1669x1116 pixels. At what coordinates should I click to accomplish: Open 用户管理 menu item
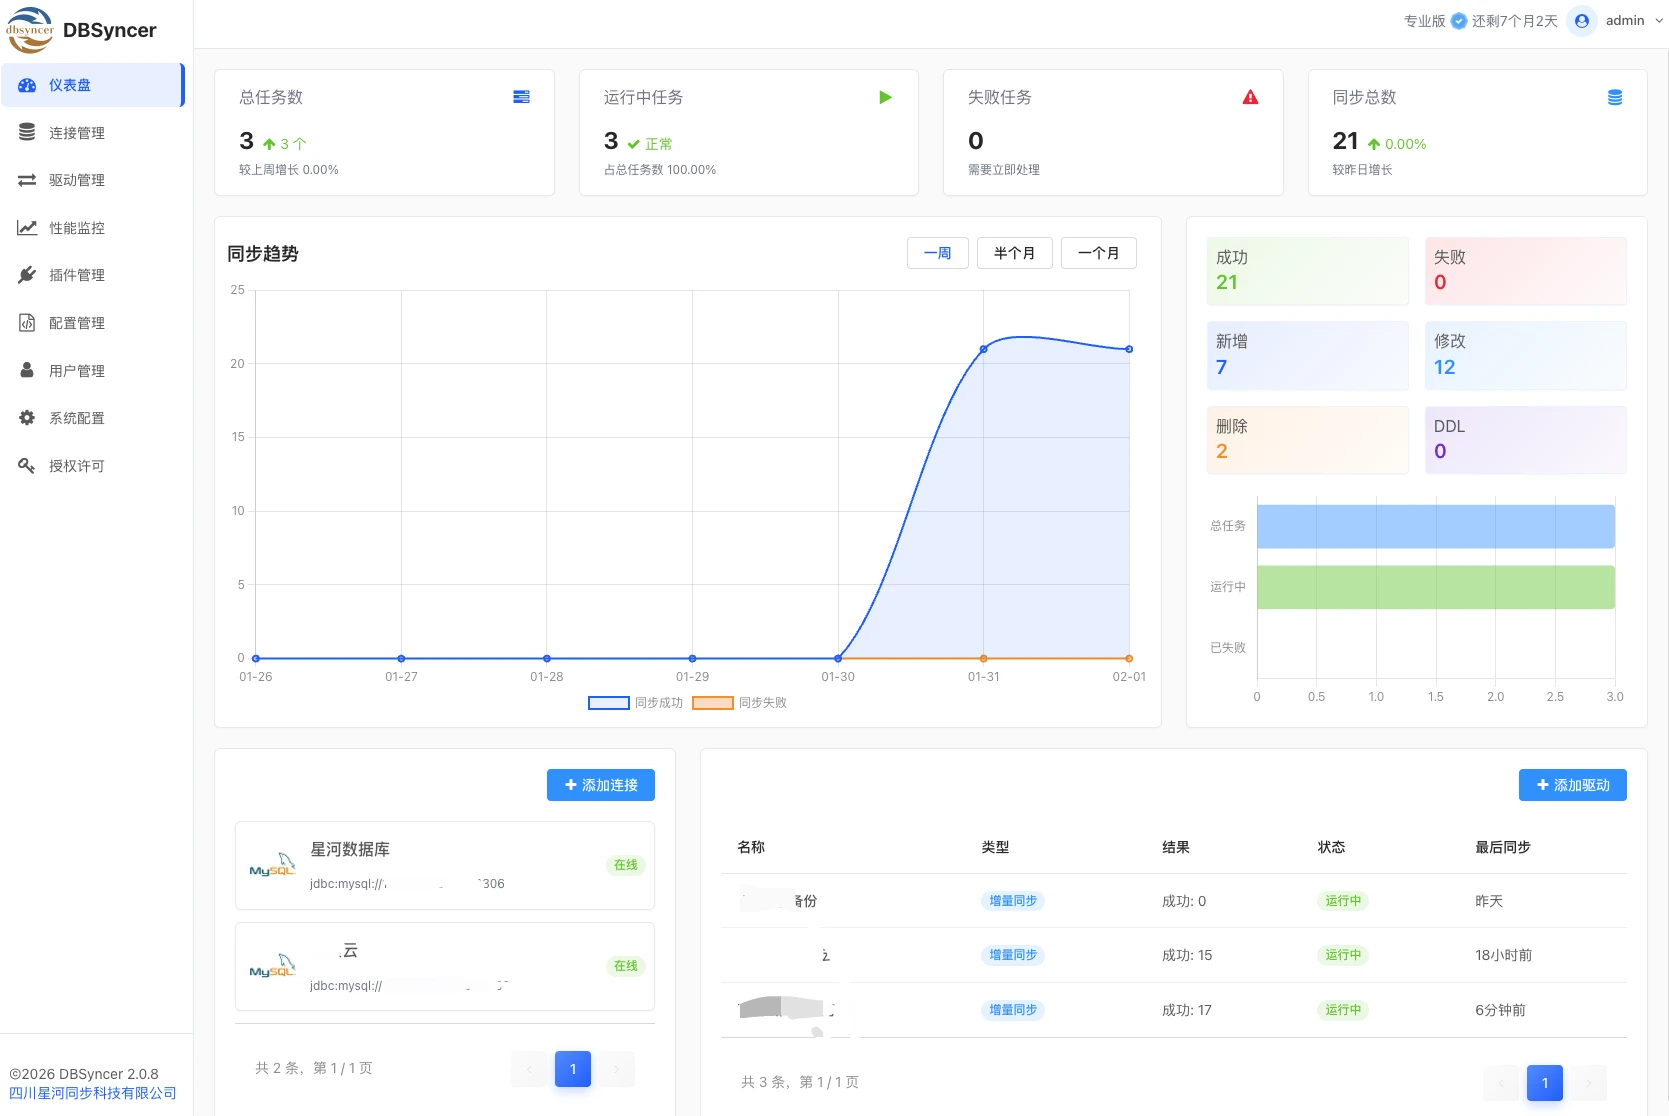click(x=92, y=370)
